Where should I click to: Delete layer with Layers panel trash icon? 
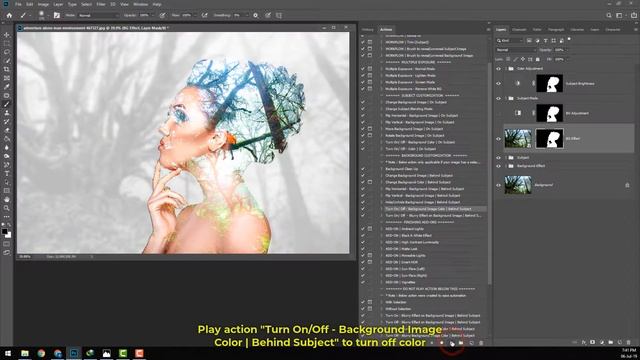point(629,342)
